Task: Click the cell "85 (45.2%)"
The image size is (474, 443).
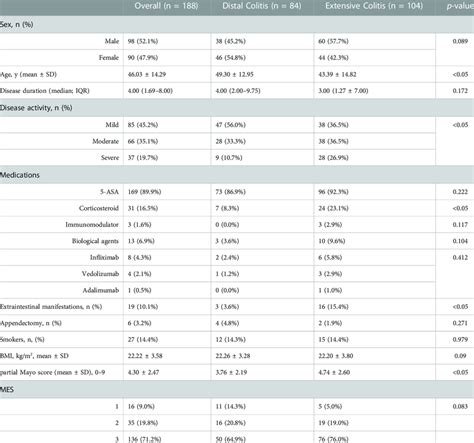Action: (143, 125)
